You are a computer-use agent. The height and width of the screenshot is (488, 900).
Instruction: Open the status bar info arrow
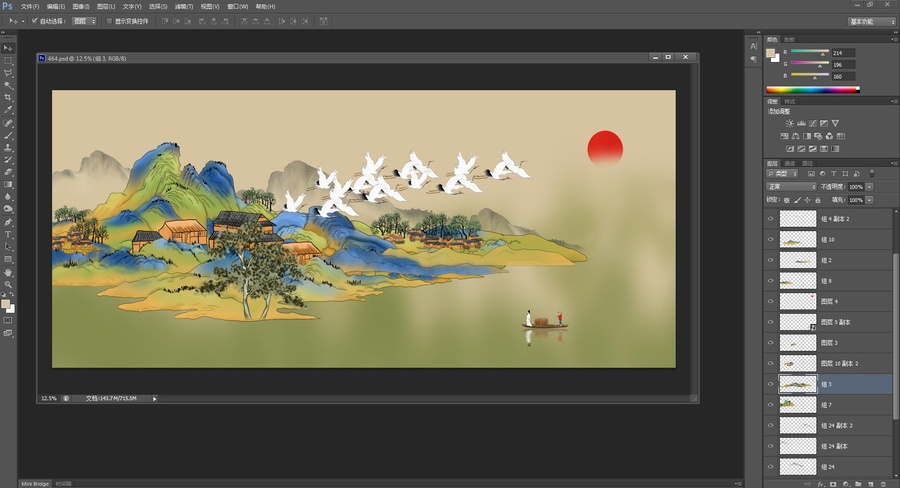[x=154, y=398]
